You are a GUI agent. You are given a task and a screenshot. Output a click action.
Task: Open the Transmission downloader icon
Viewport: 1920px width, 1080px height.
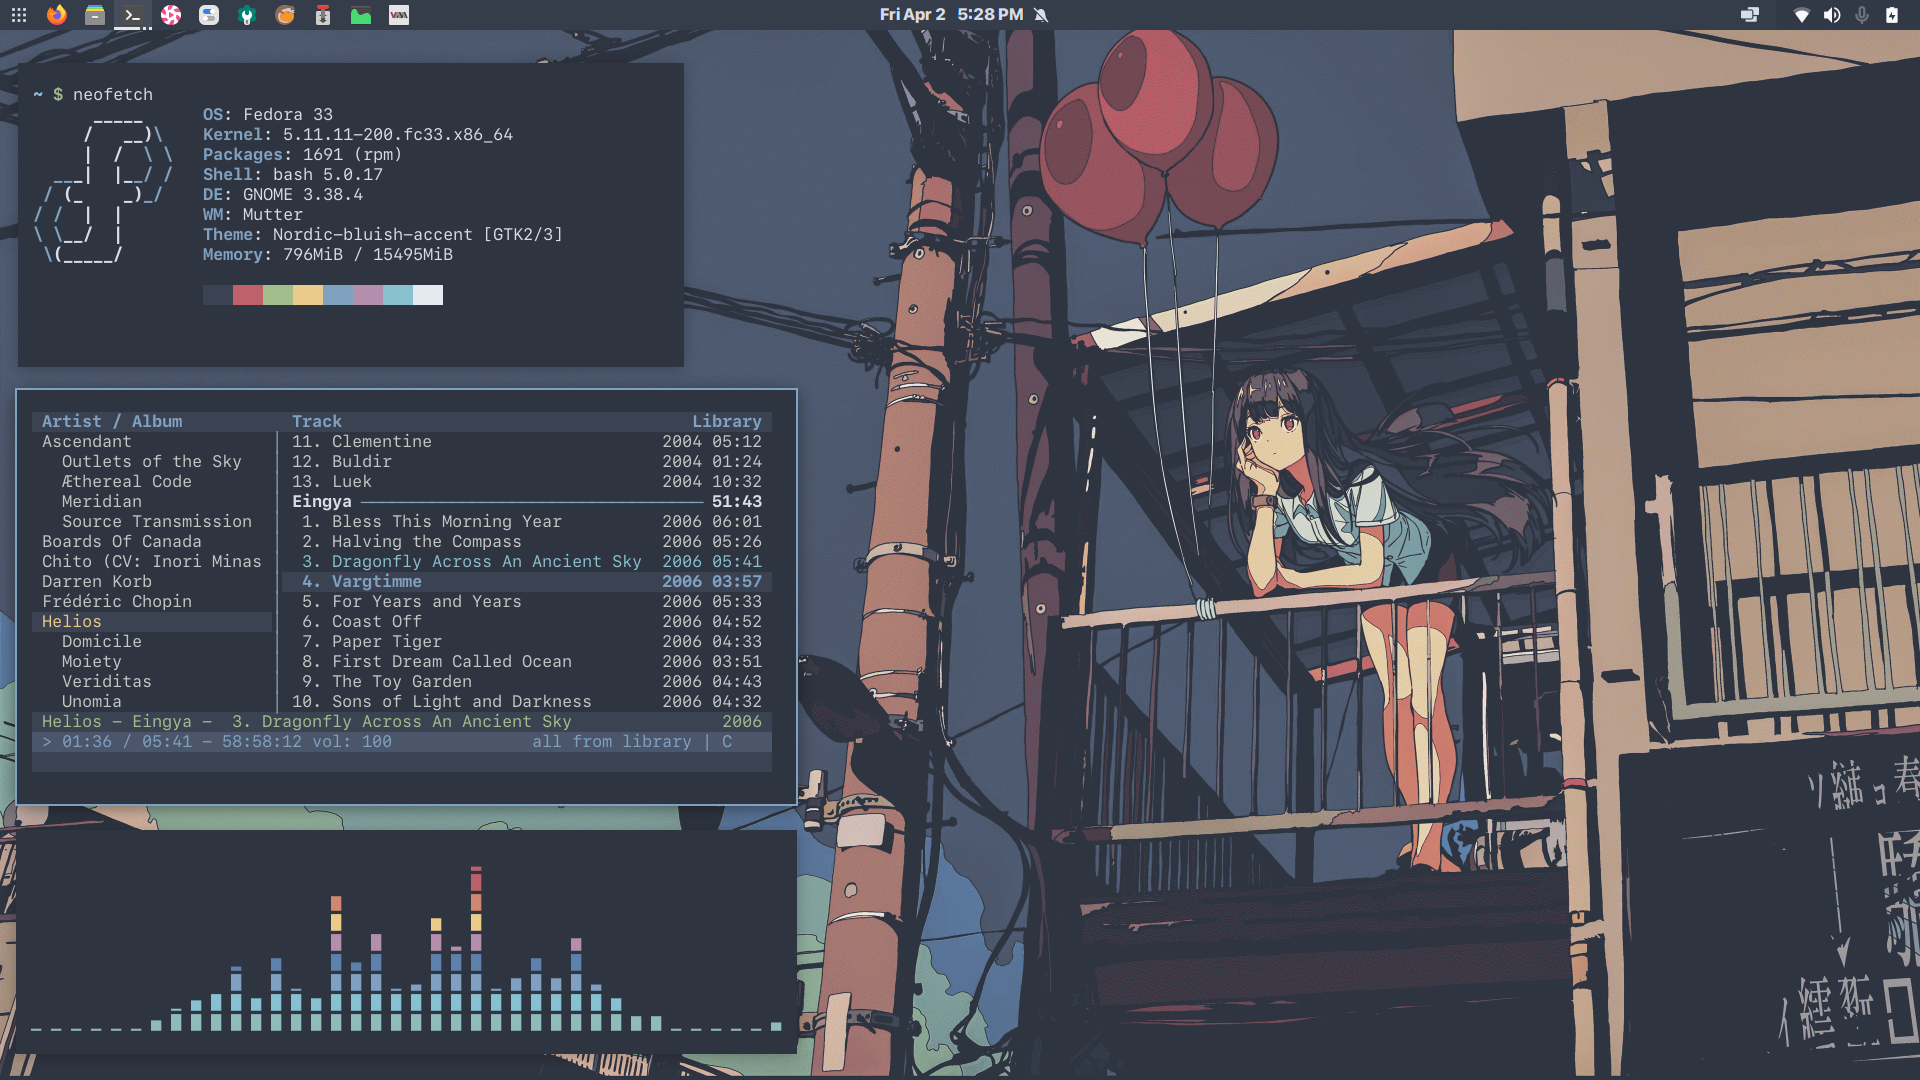[x=323, y=15]
